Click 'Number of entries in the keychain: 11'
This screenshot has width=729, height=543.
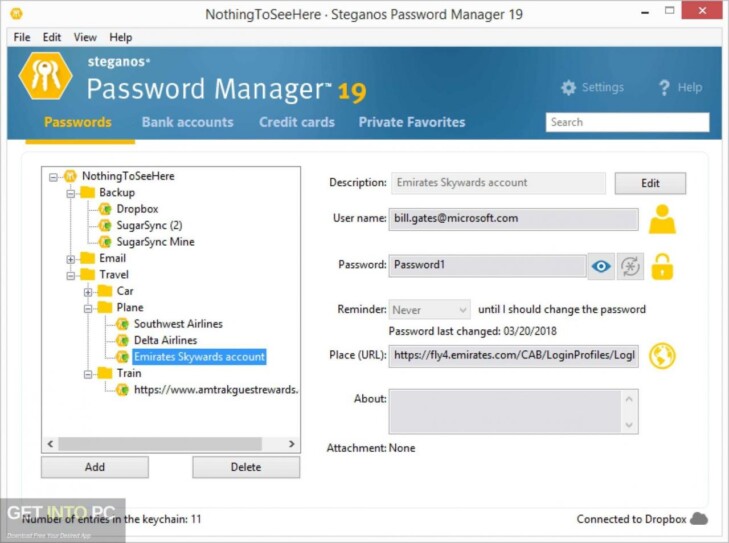pos(112,519)
